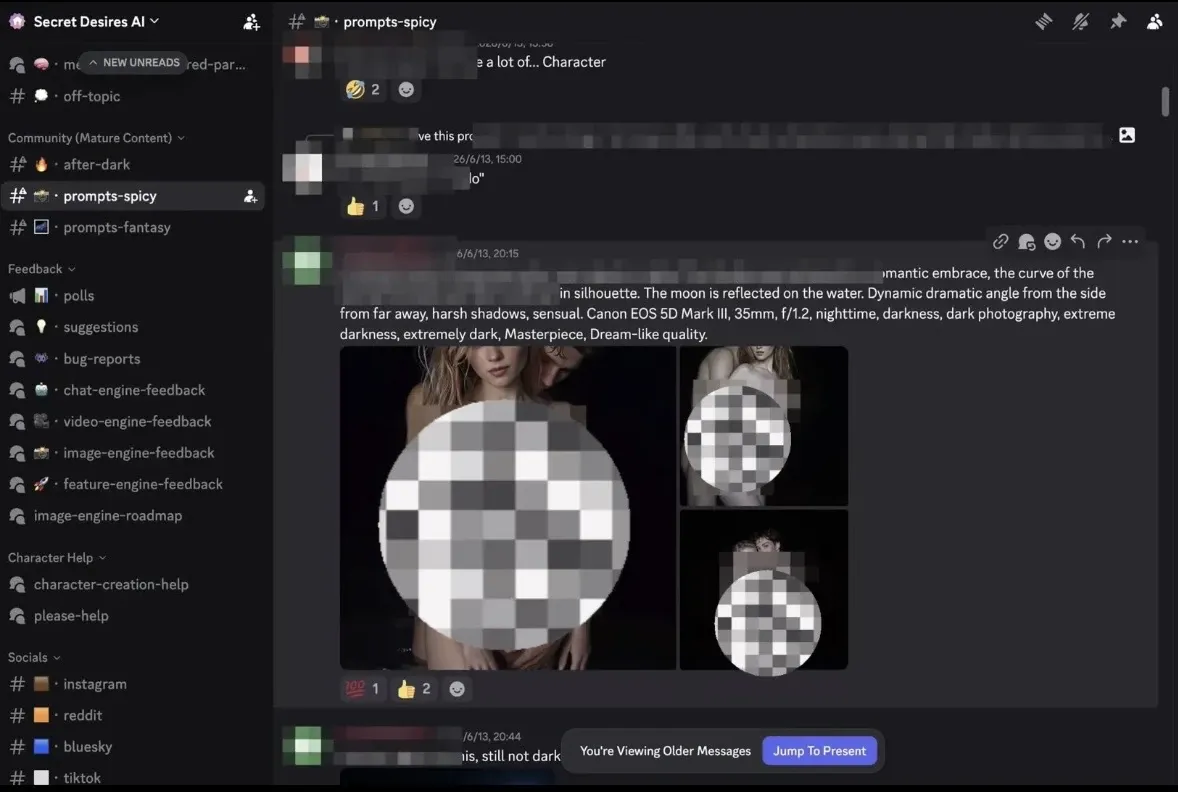Click lightbulb icon on suggestions row

41,327
